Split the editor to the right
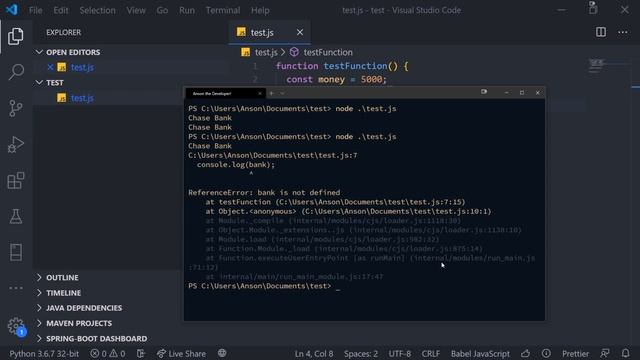 tap(601, 32)
